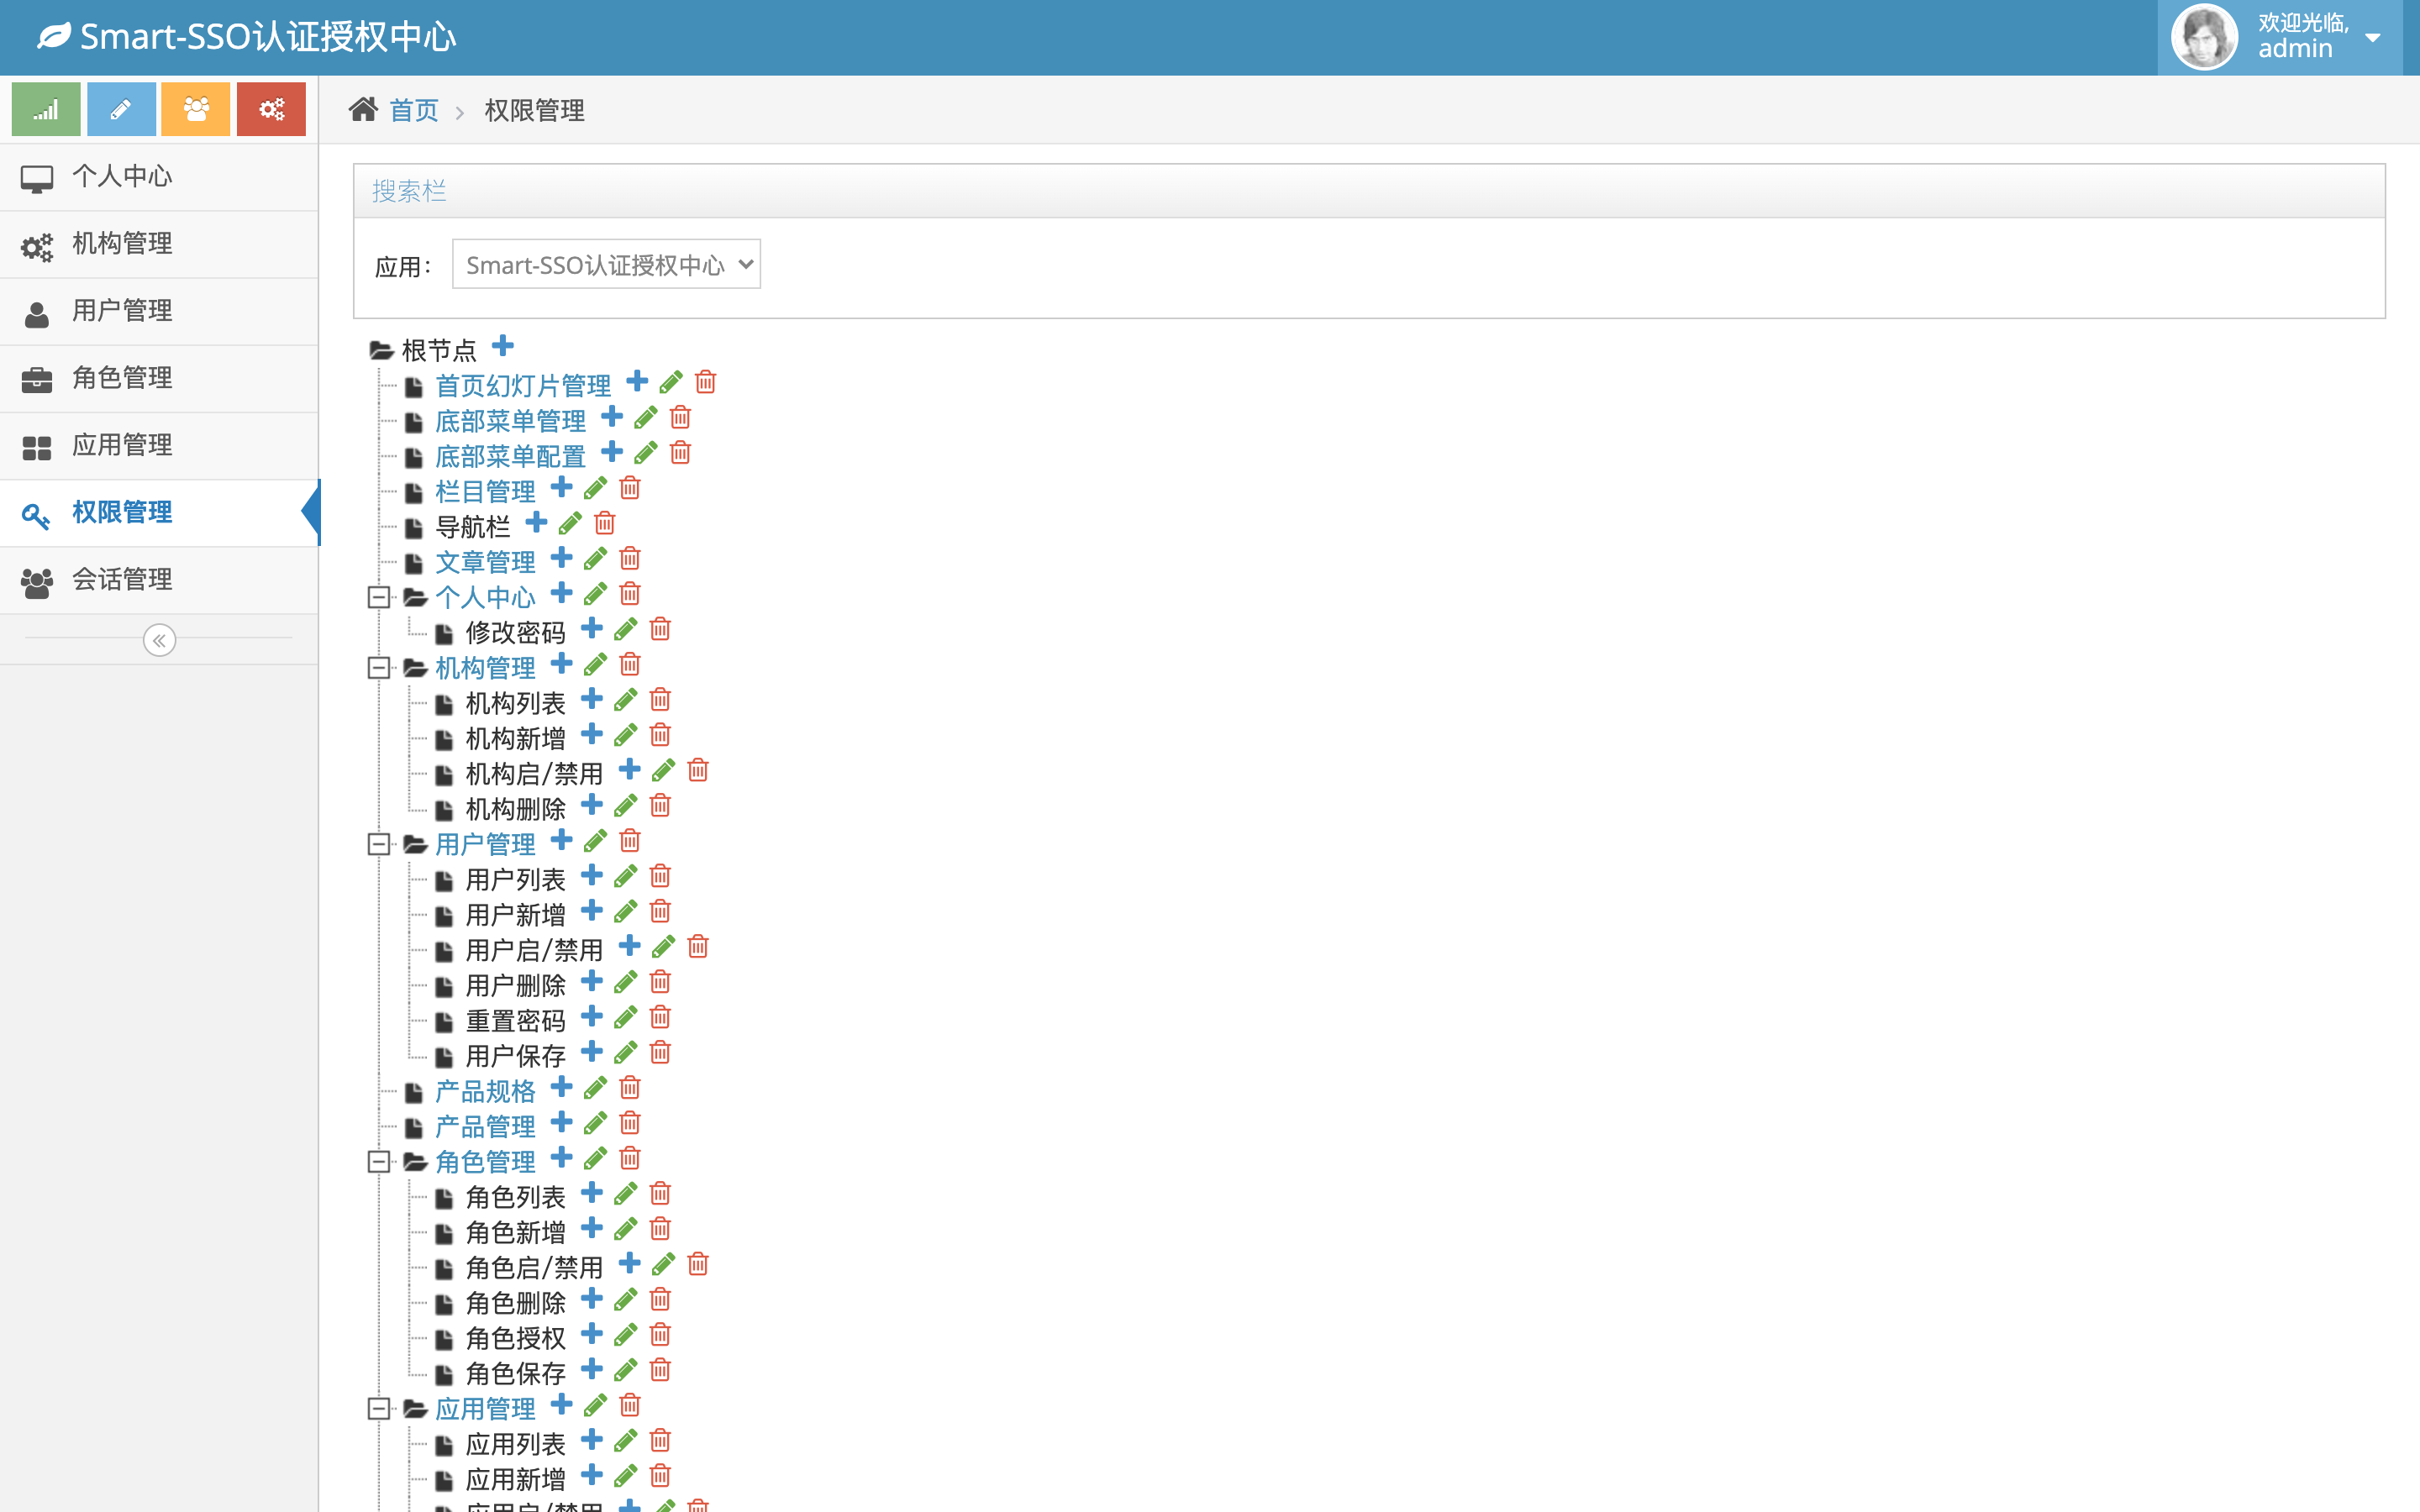Viewport: 2420px width, 1512px height.
Task: Edit the 首页幻灯片管理 node
Action: click(x=671, y=382)
